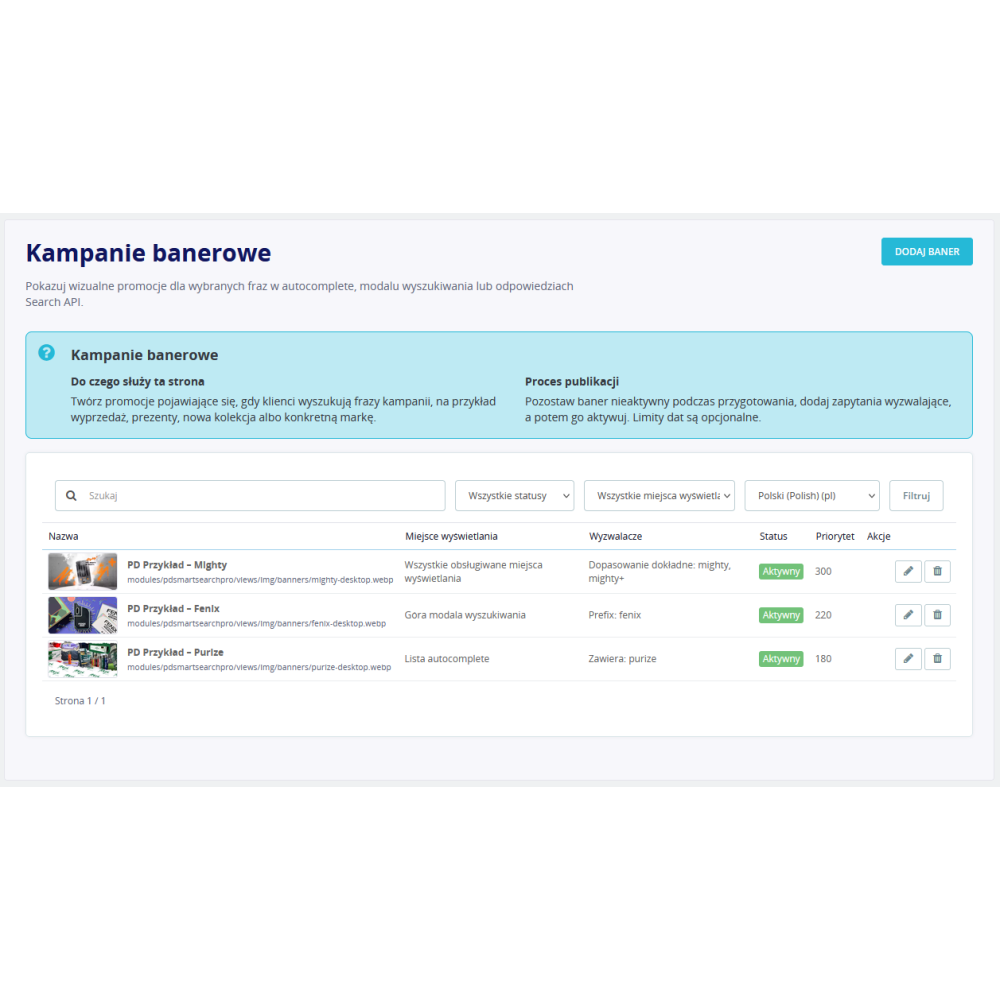Open the Wszystkie statusy dropdown
This screenshot has width=1000, height=1000.
(x=515, y=496)
